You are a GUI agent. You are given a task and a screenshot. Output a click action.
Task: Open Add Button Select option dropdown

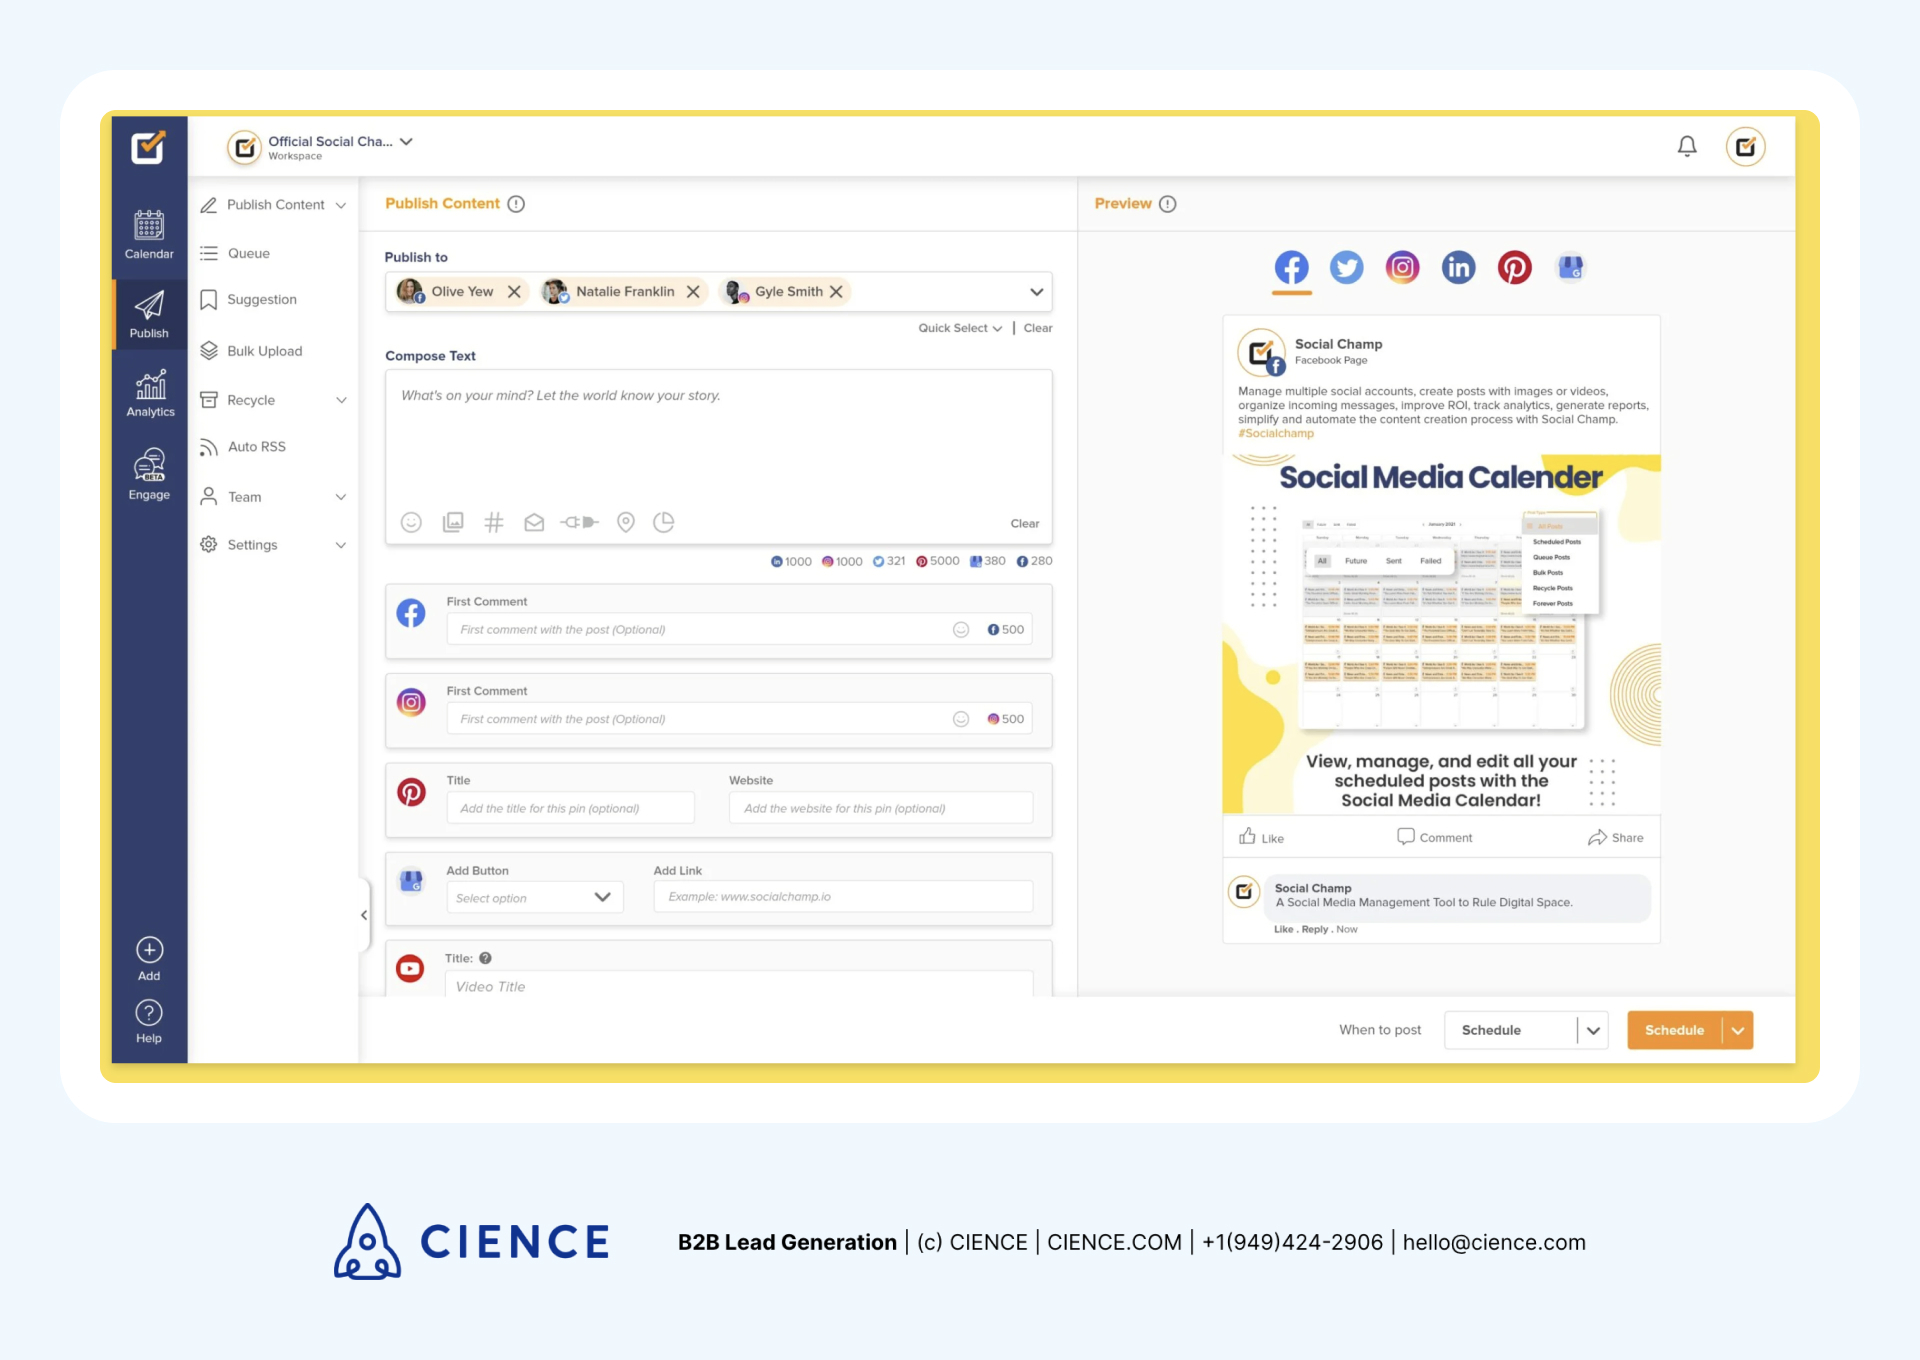(535, 897)
